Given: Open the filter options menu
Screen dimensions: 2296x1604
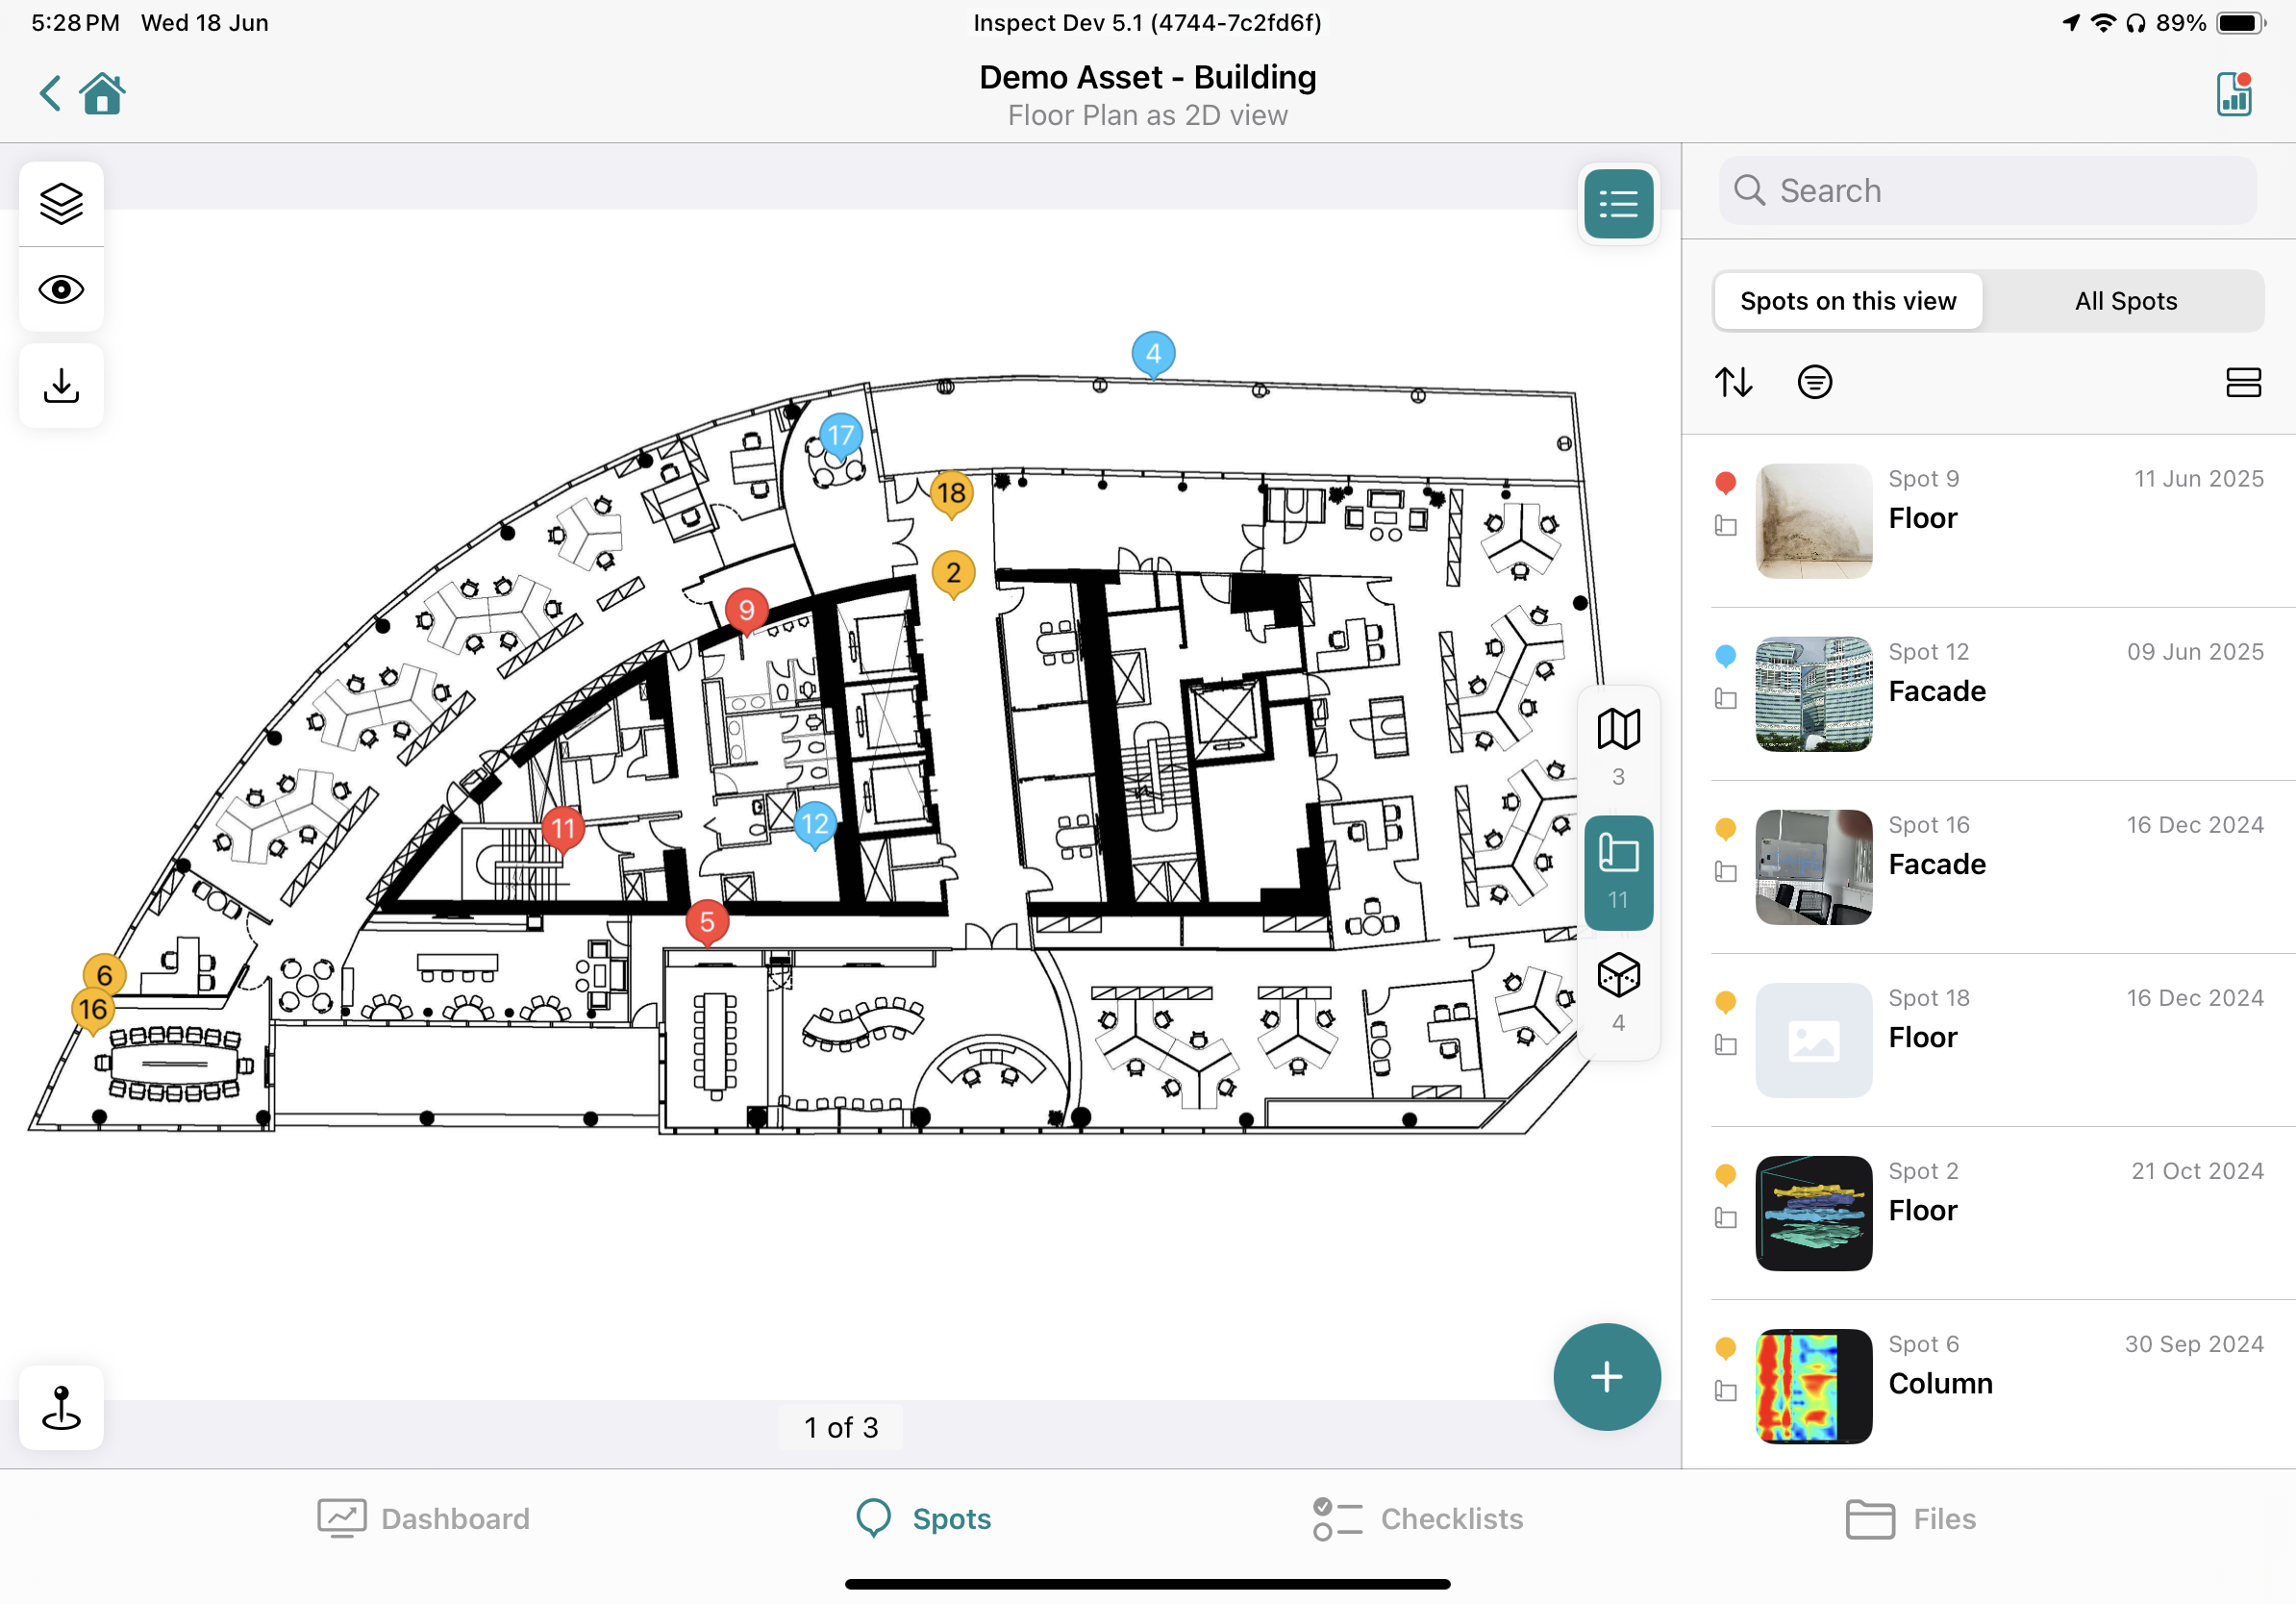Looking at the screenshot, I should pos(1814,382).
